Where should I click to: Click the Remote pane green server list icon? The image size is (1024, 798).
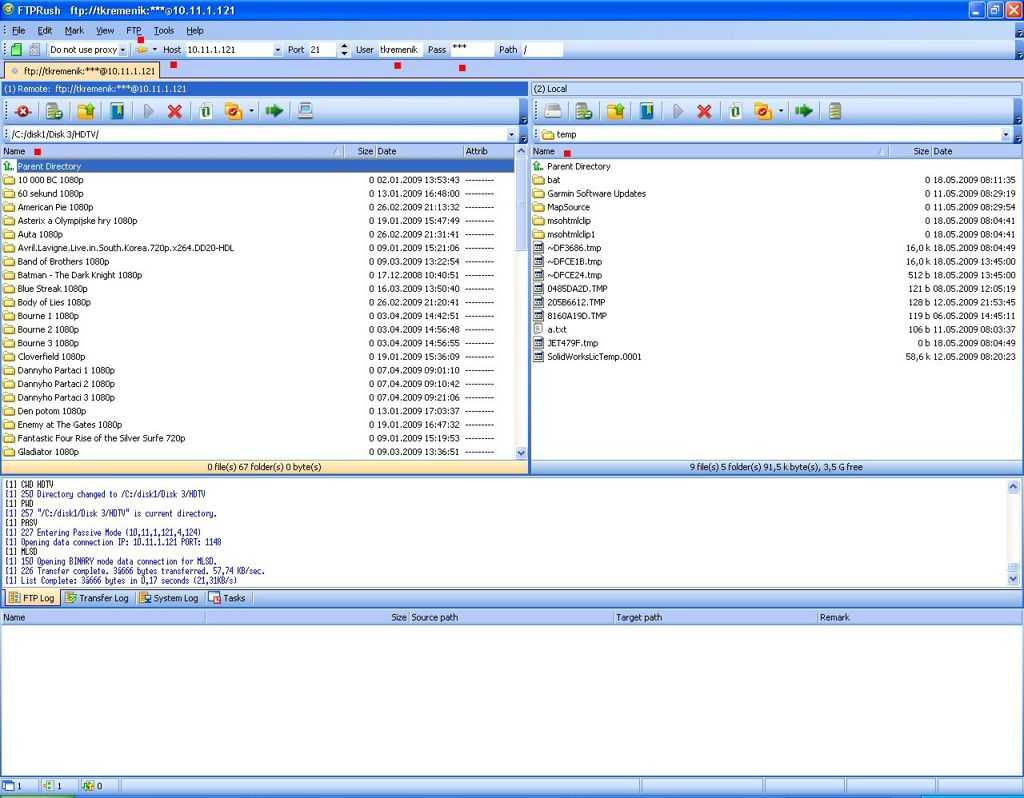pyautogui.click(x=54, y=112)
